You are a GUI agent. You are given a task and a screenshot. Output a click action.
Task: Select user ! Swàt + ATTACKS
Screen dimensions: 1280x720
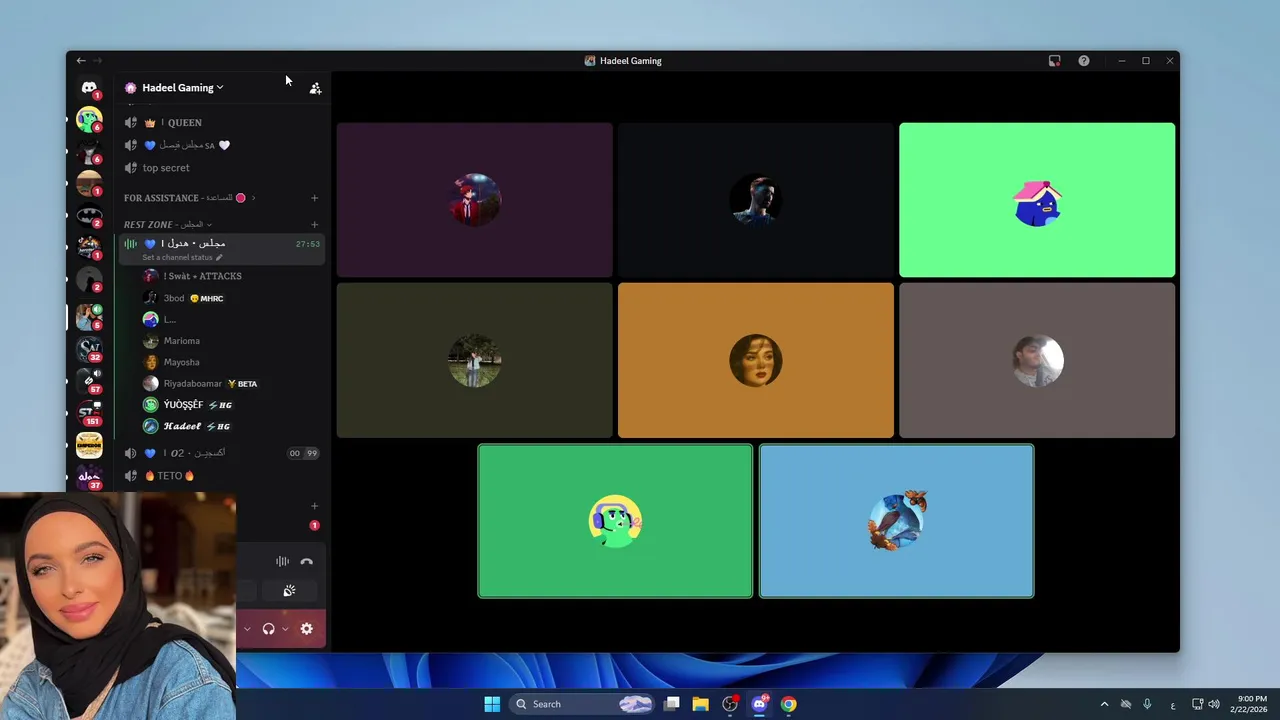pos(232,276)
